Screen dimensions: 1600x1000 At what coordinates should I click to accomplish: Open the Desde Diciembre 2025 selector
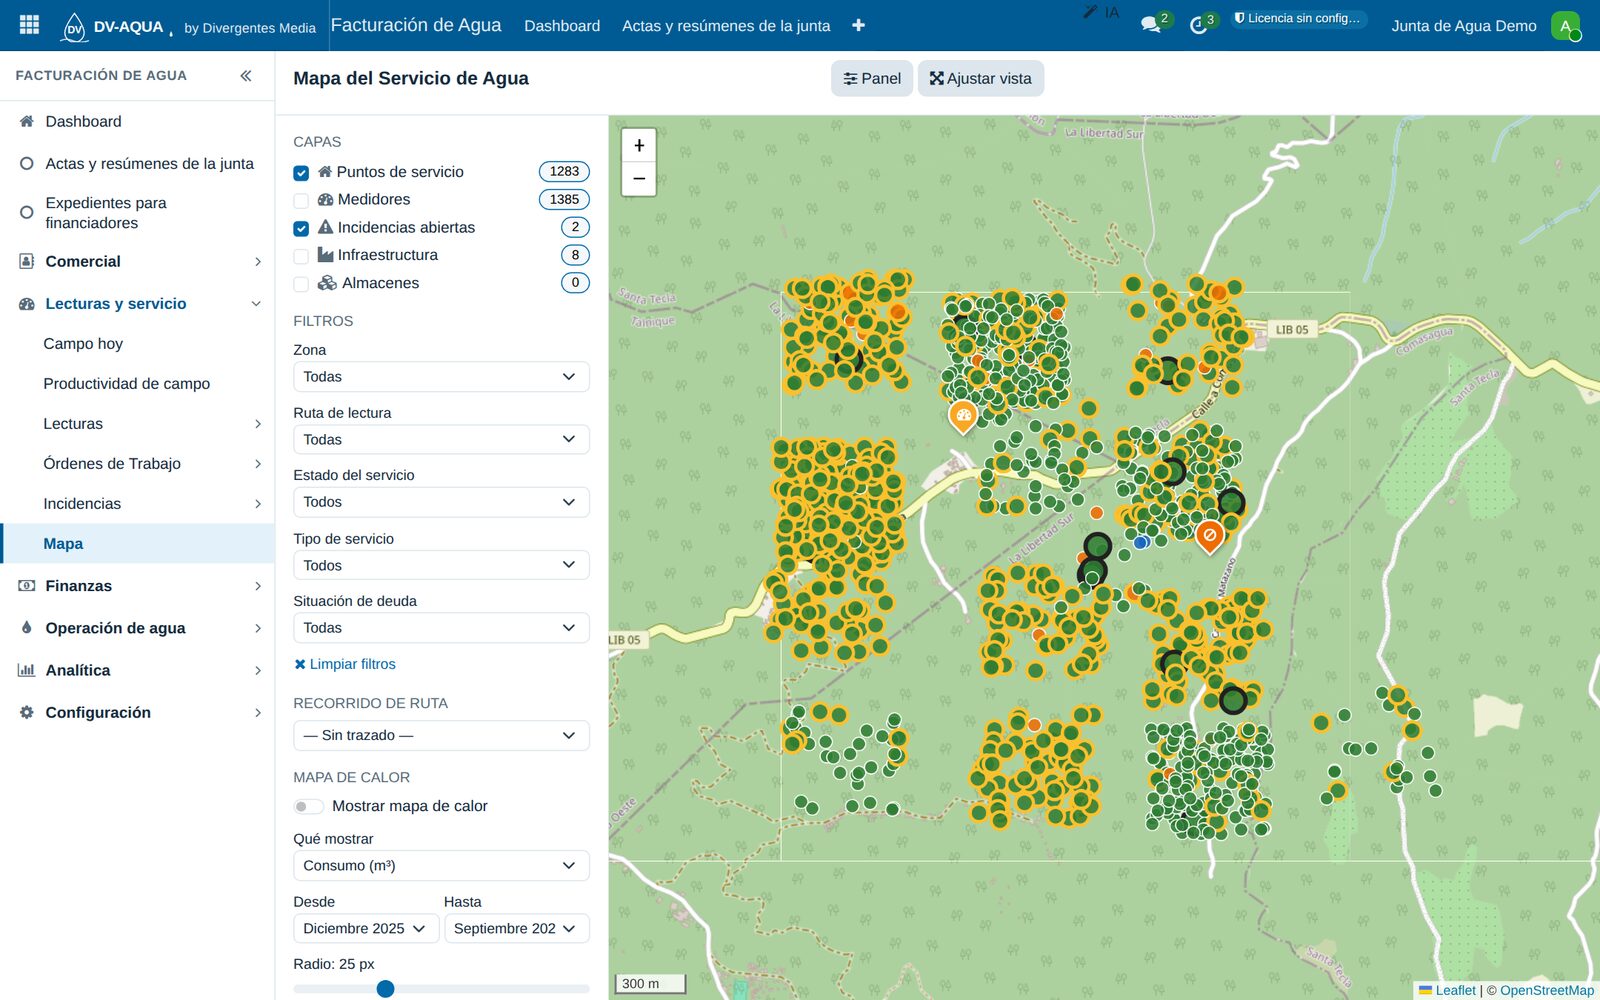[x=366, y=929]
